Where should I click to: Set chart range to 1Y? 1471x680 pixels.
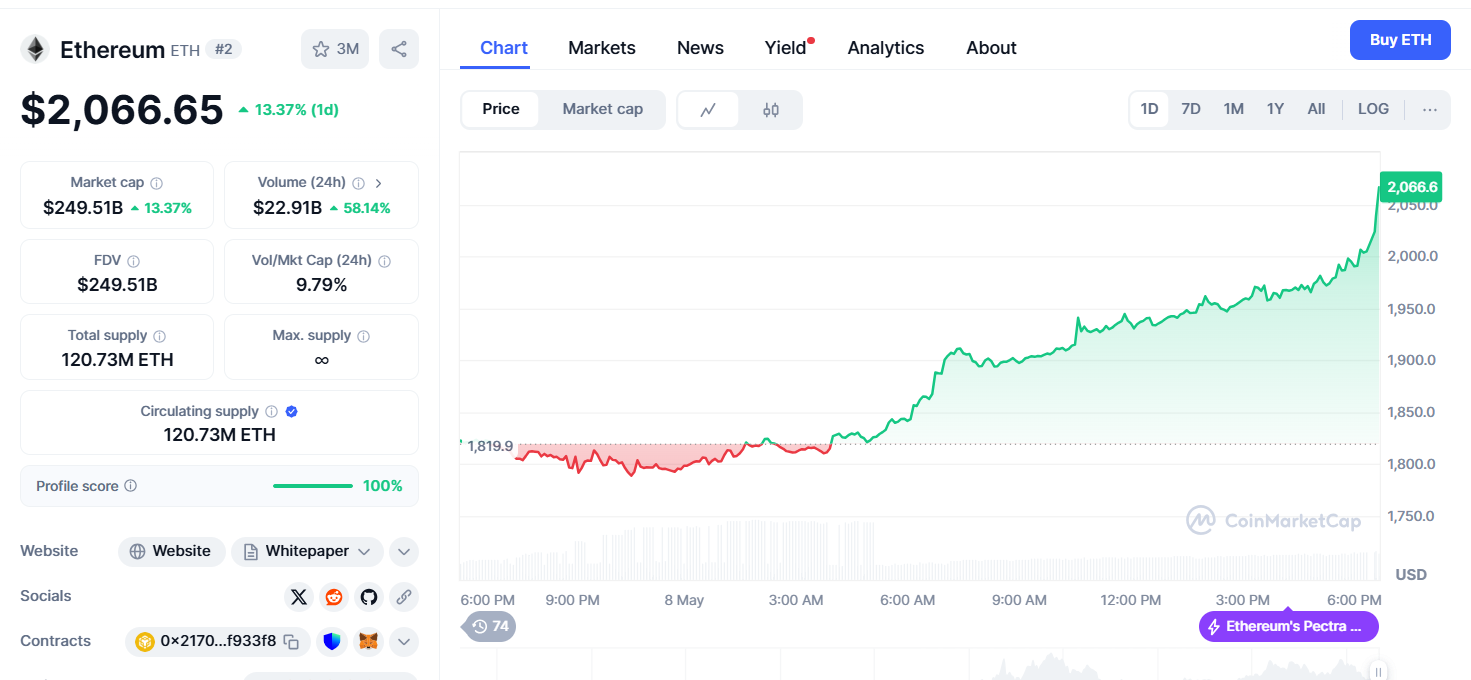coord(1275,109)
